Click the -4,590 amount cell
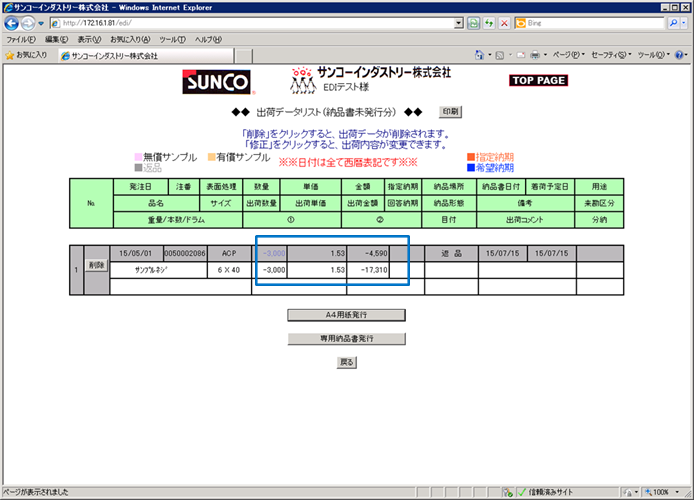The image size is (694, 500). click(x=368, y=254)
